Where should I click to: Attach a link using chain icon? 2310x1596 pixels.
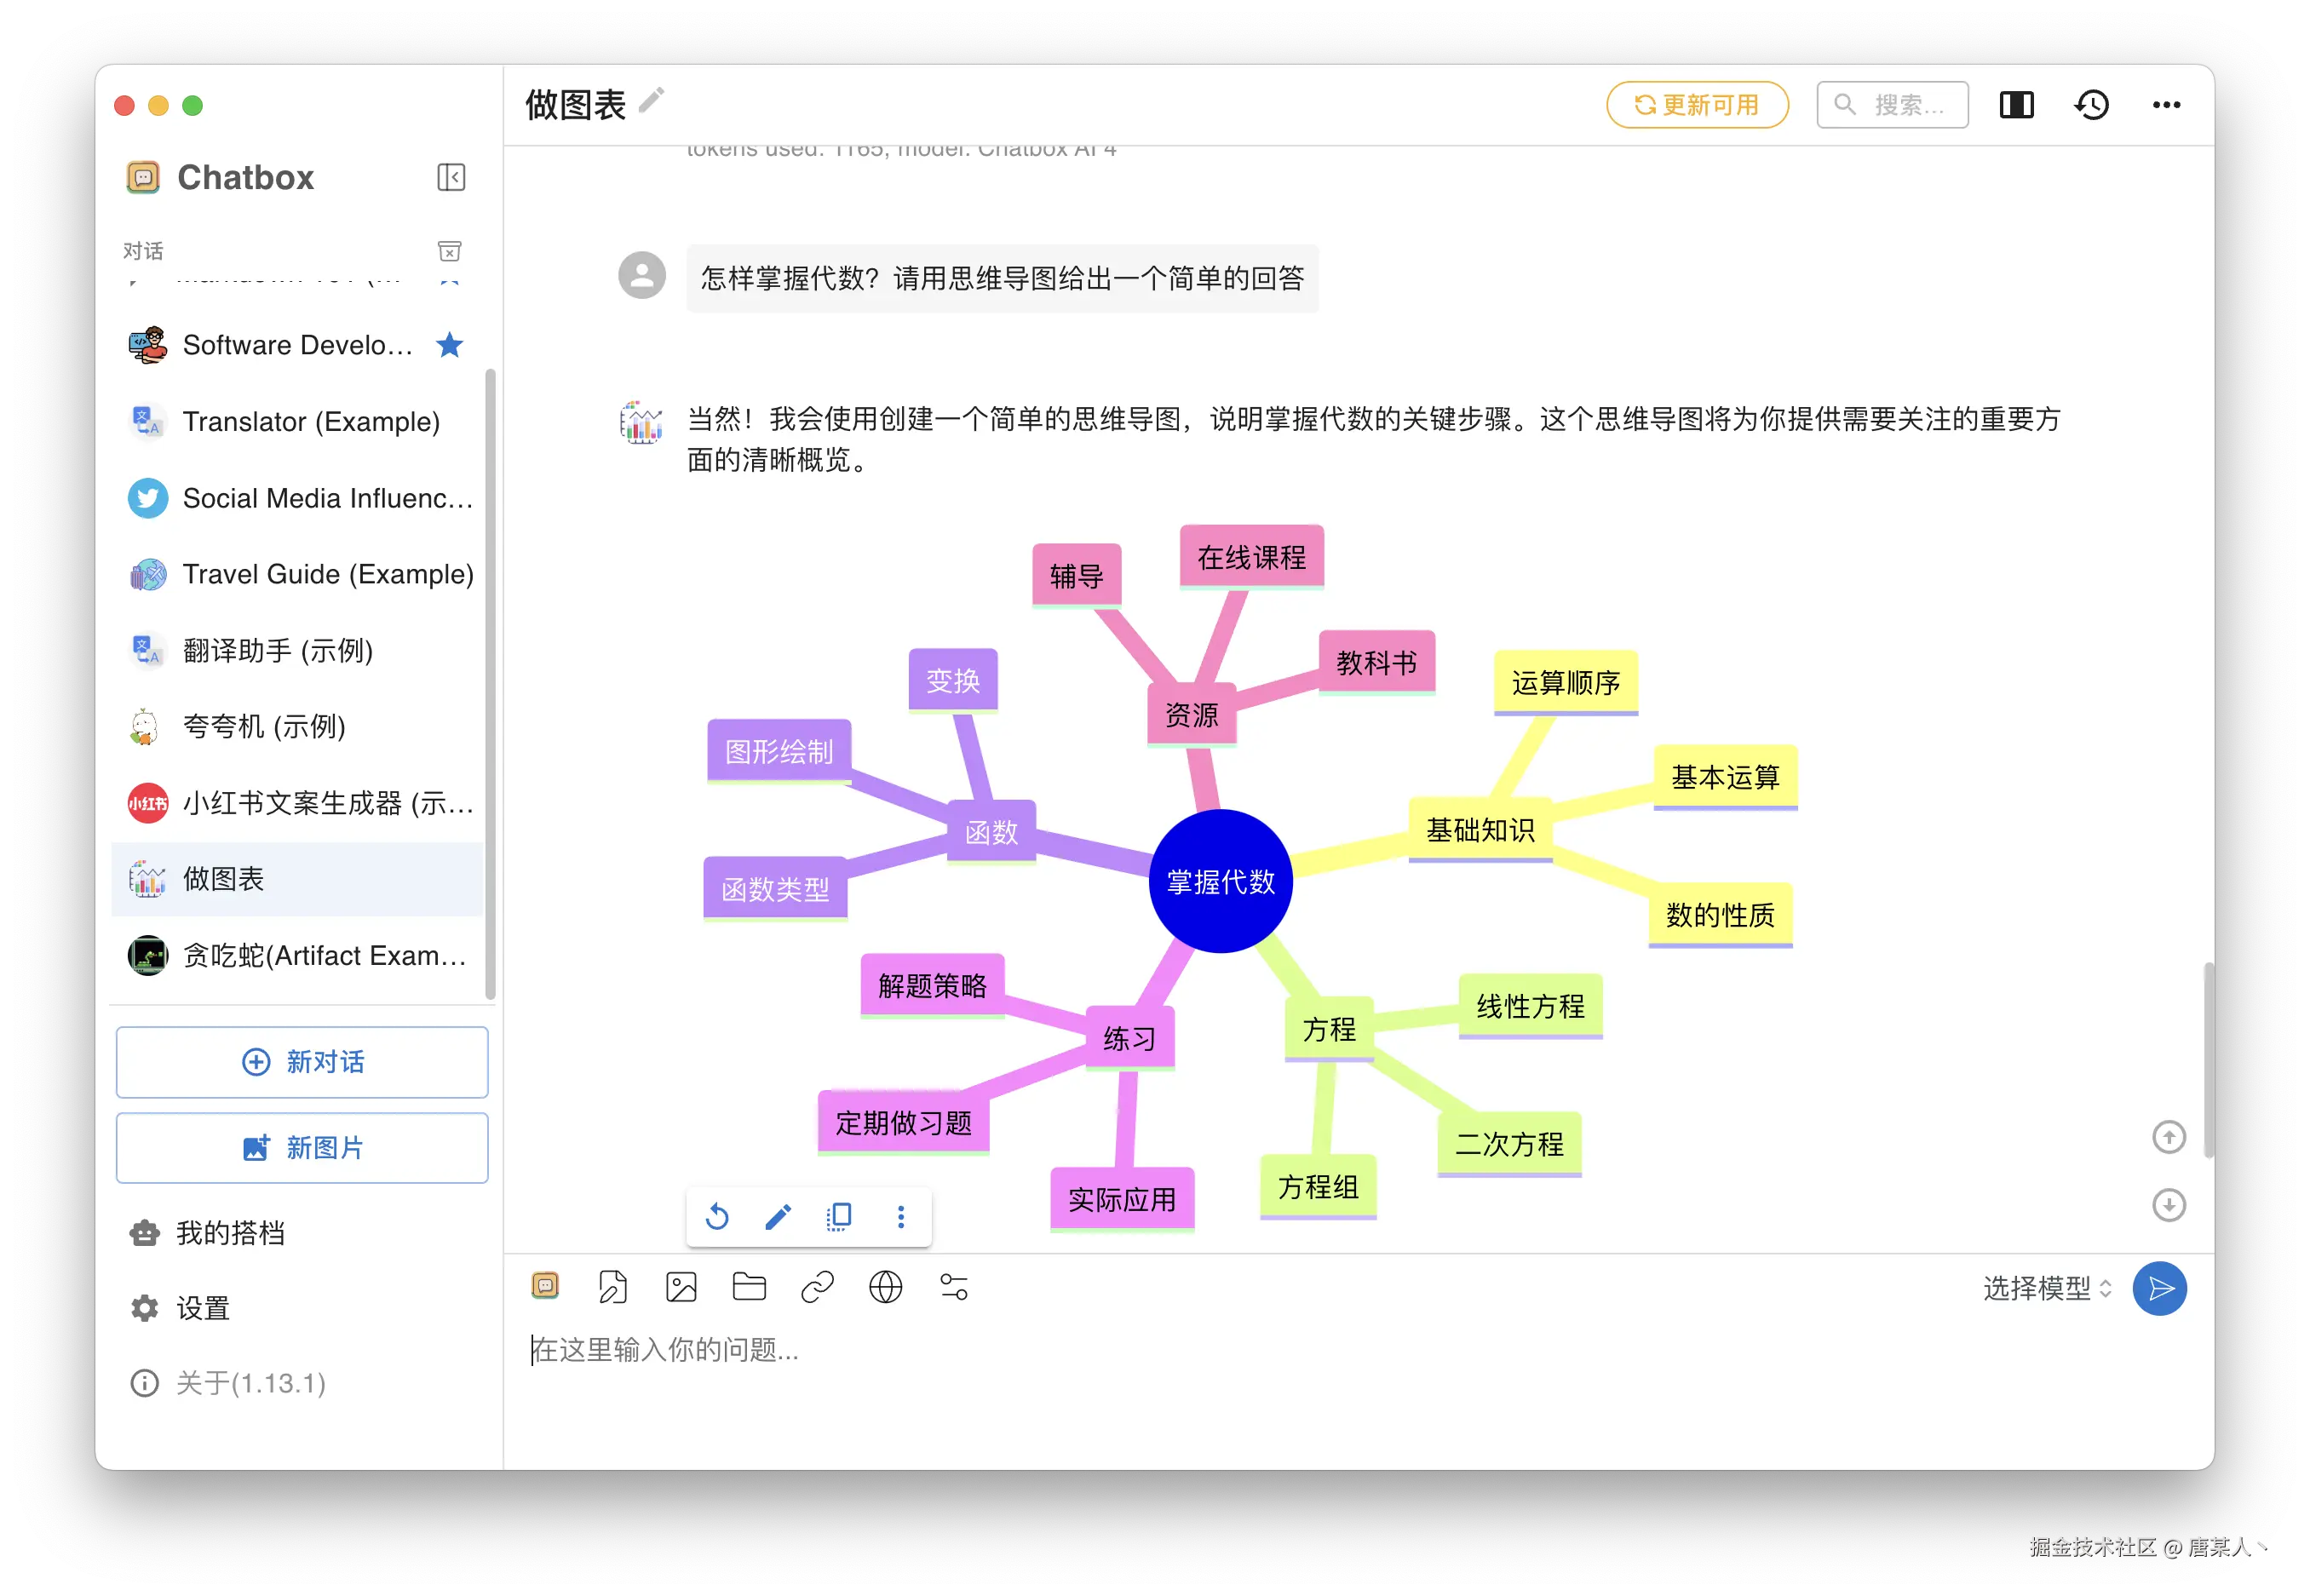pos(817,1287)
